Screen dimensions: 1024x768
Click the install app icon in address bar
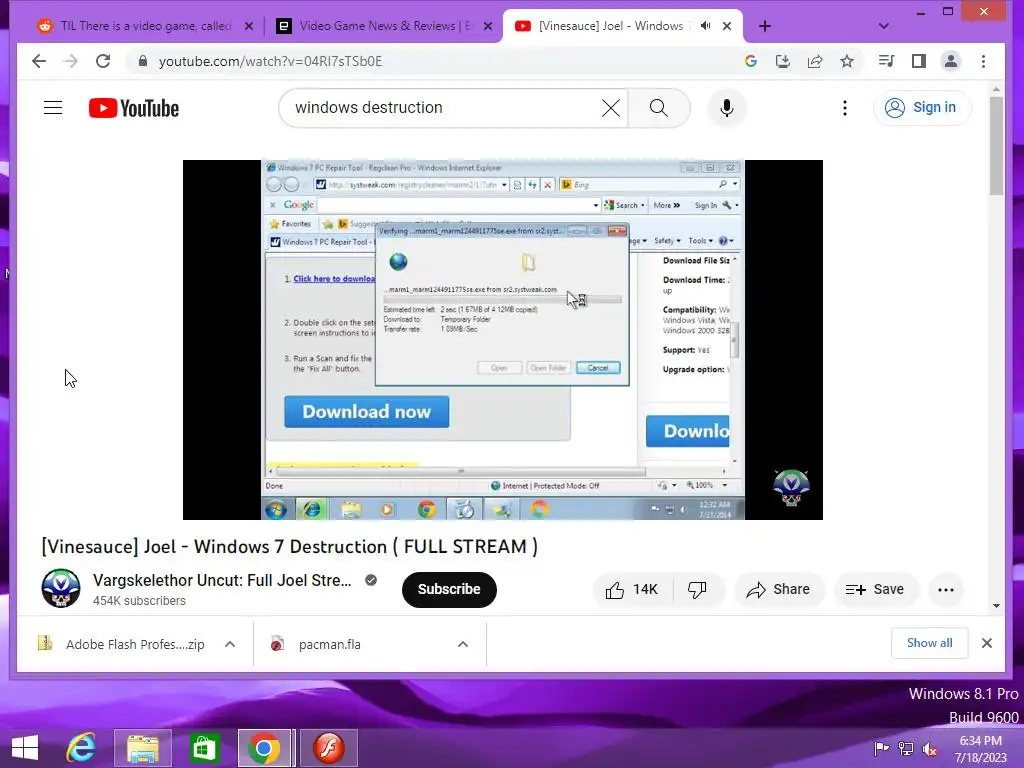click(782, 61)
